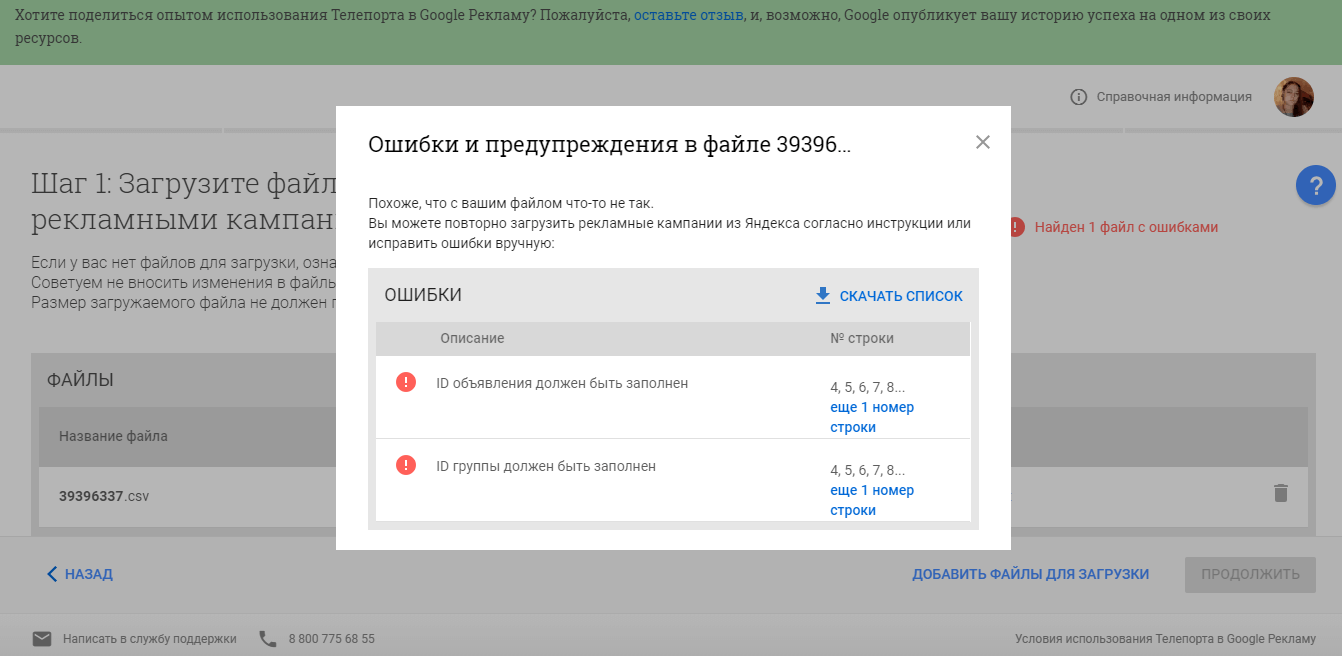Click the red error icon for ID объявления

[405, 383]
